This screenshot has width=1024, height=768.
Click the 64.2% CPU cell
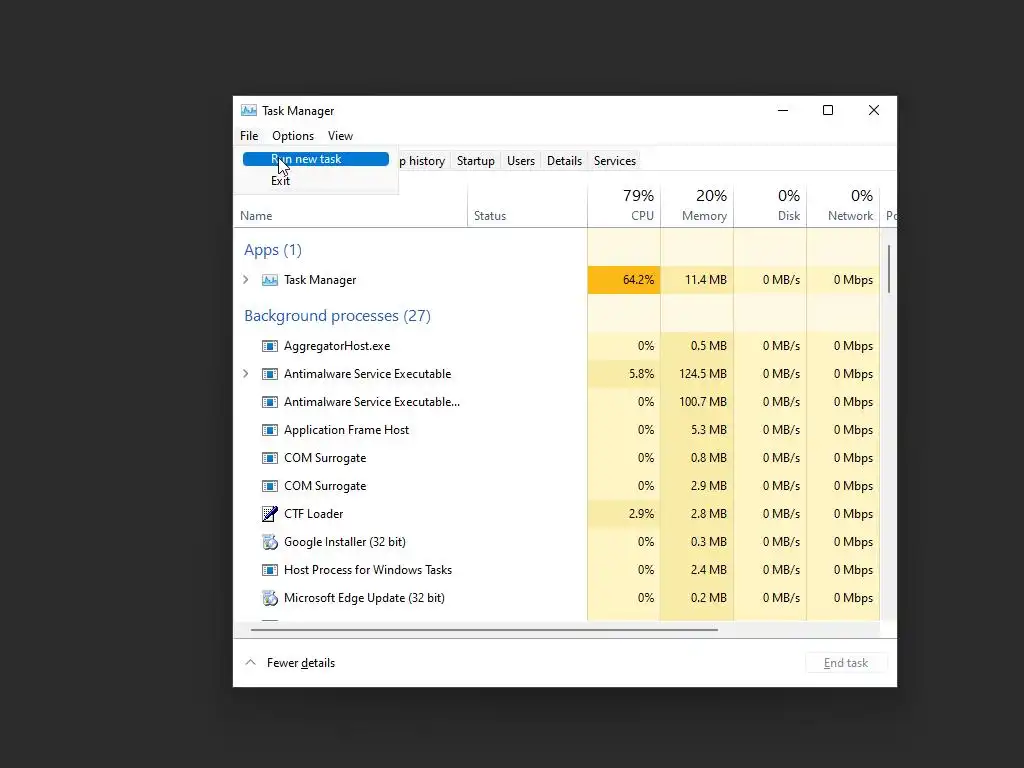(x=624, y=280)
